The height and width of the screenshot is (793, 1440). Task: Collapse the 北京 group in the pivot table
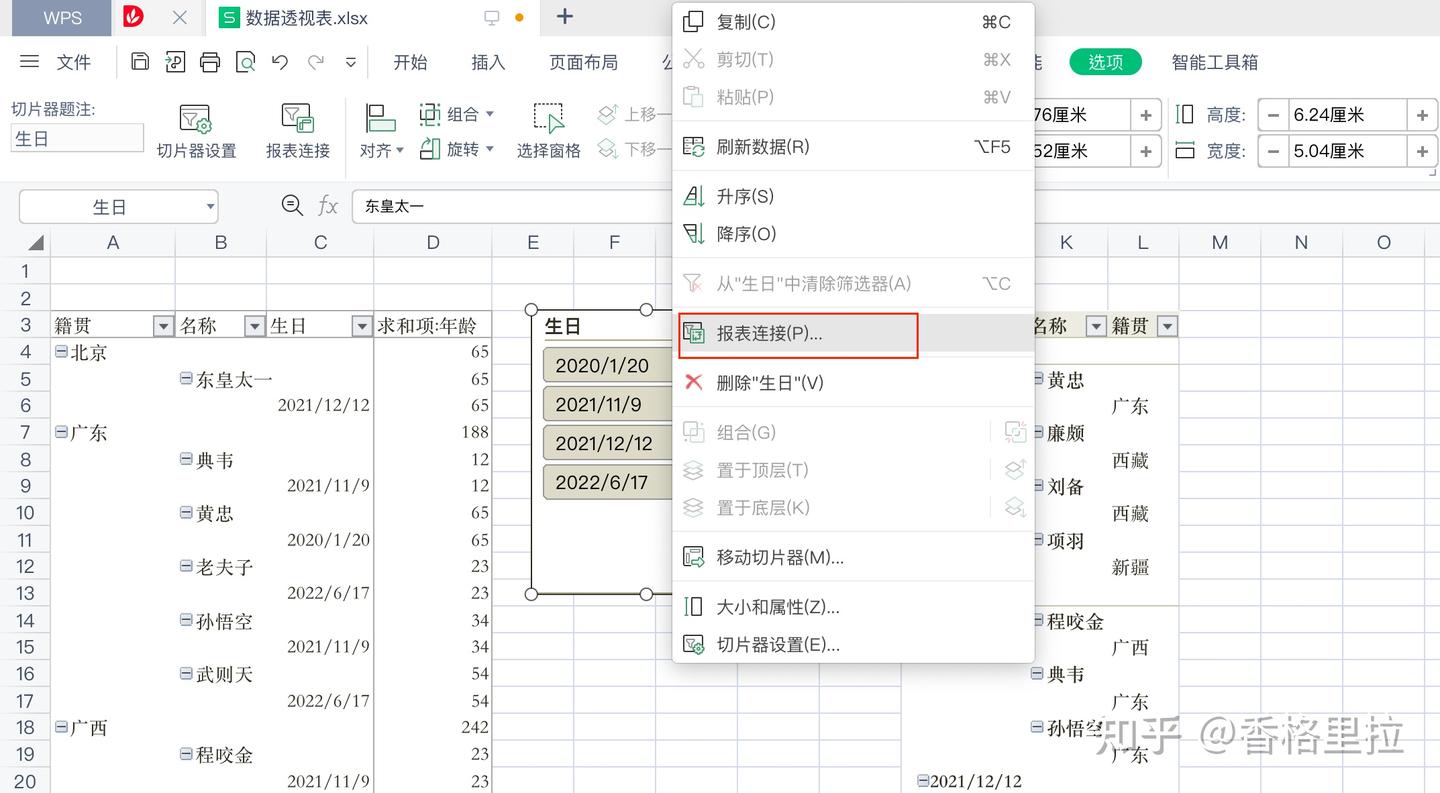[61, 351]
